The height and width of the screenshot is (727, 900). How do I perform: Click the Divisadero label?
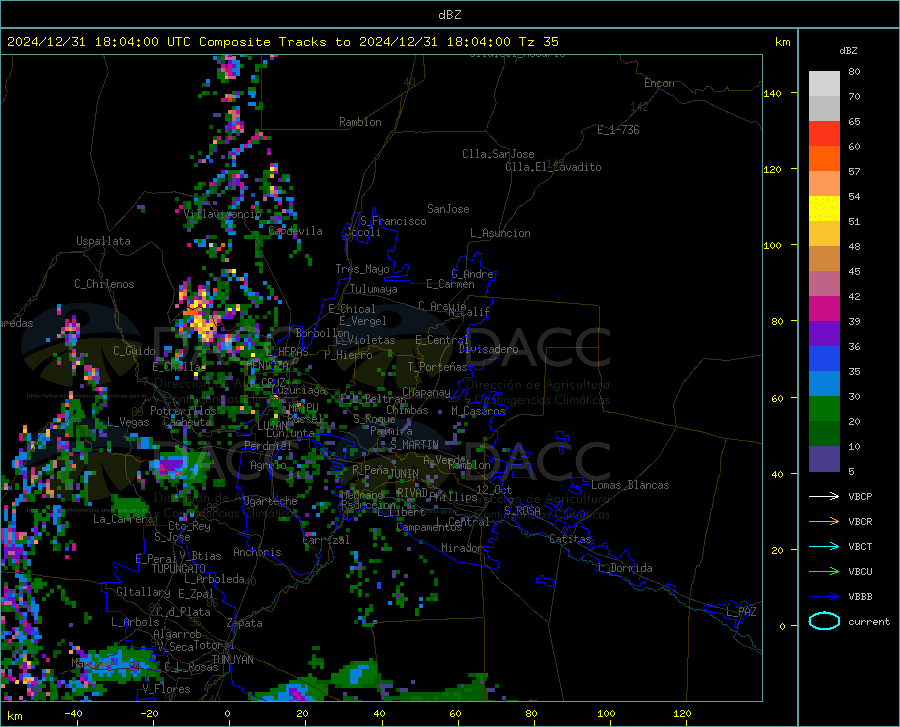coord(488,349)
